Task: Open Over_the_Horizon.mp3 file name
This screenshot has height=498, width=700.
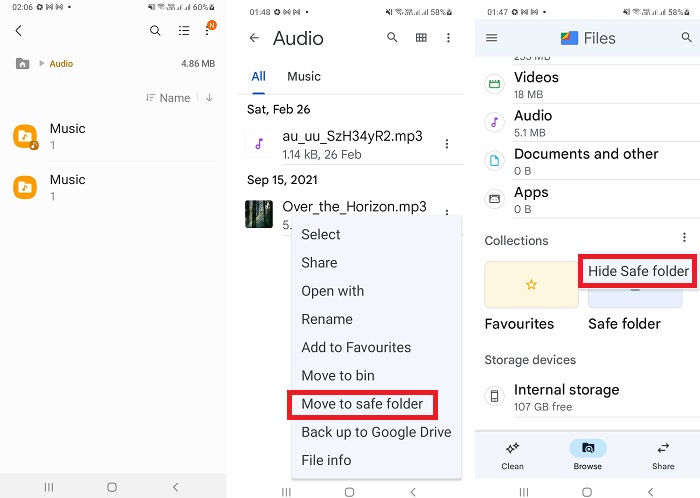Action: [x=354, y=207]
